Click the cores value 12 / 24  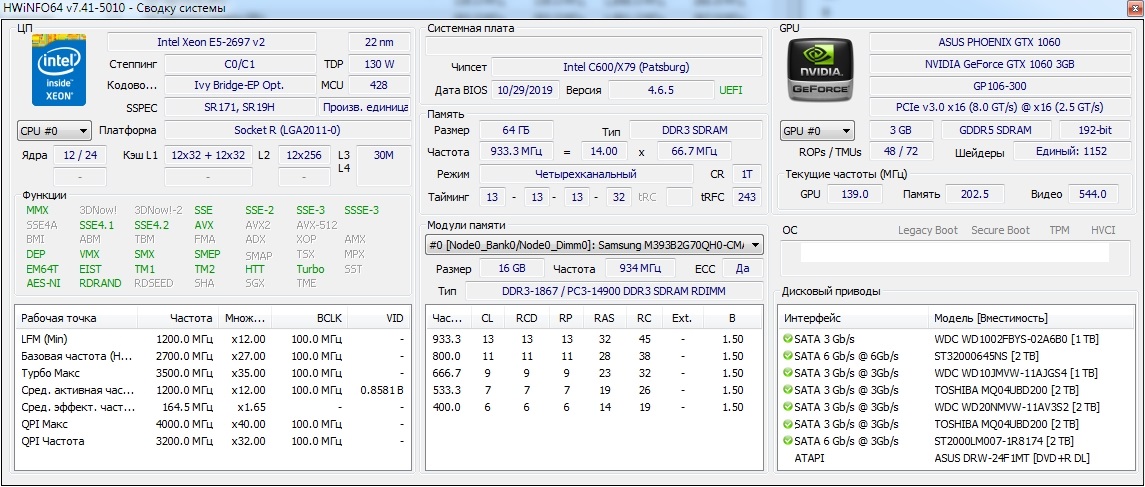coord(80,155)
